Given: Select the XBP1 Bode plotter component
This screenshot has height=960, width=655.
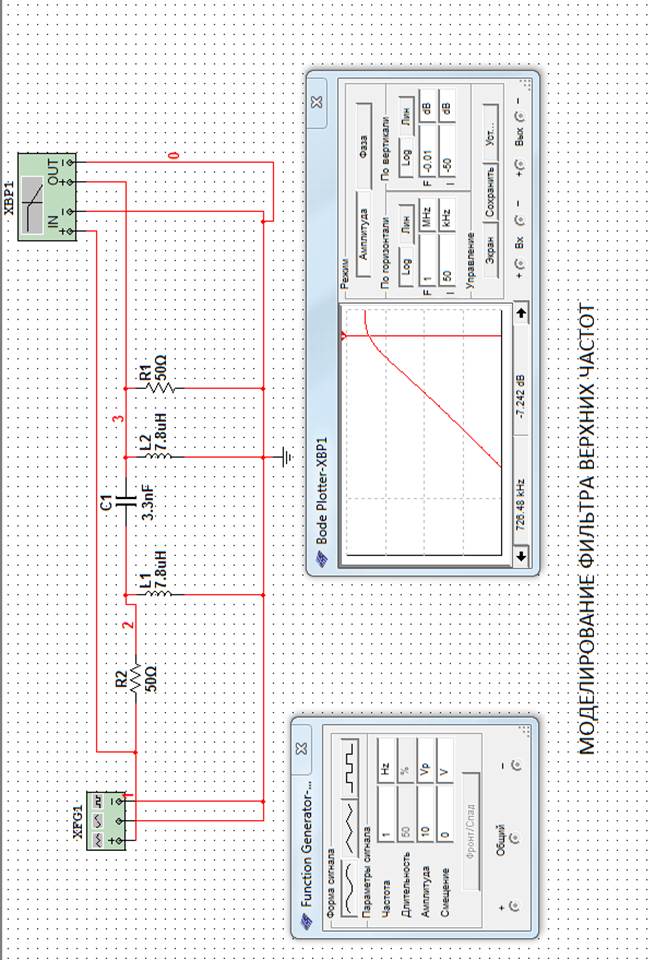Looking at the screenshot, I should click(x=47, y=196).
